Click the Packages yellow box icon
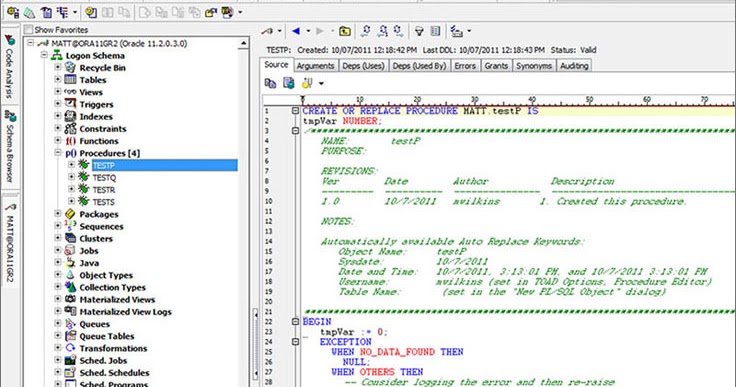The height and width of the screenshot is (387, 736). [x=70, y=214]
